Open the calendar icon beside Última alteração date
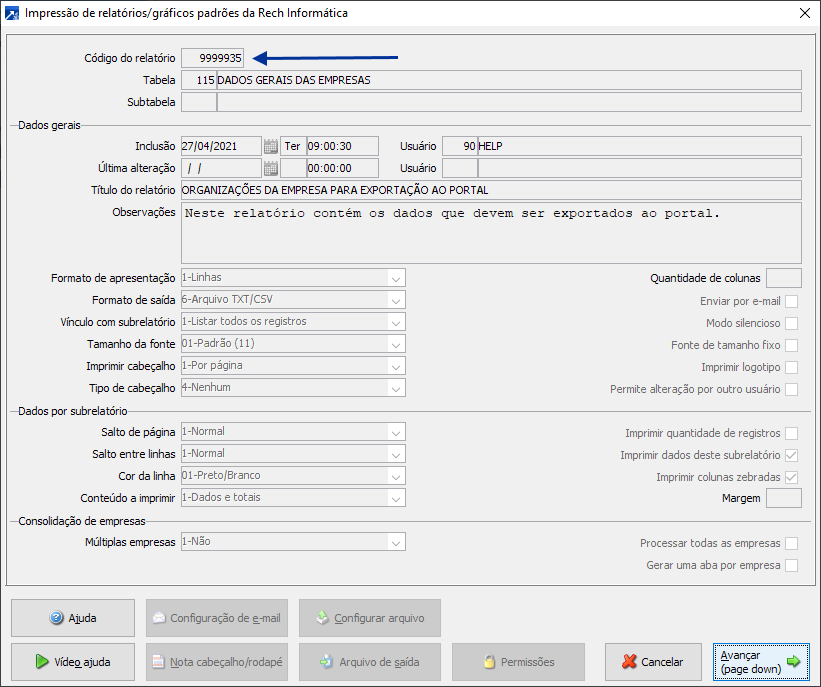 (x=271, y=168)
